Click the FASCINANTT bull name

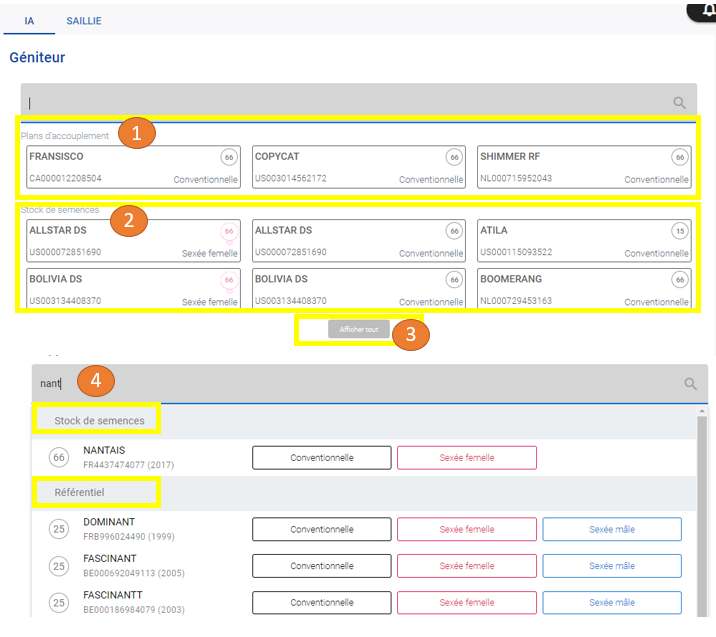coord(113,595)
